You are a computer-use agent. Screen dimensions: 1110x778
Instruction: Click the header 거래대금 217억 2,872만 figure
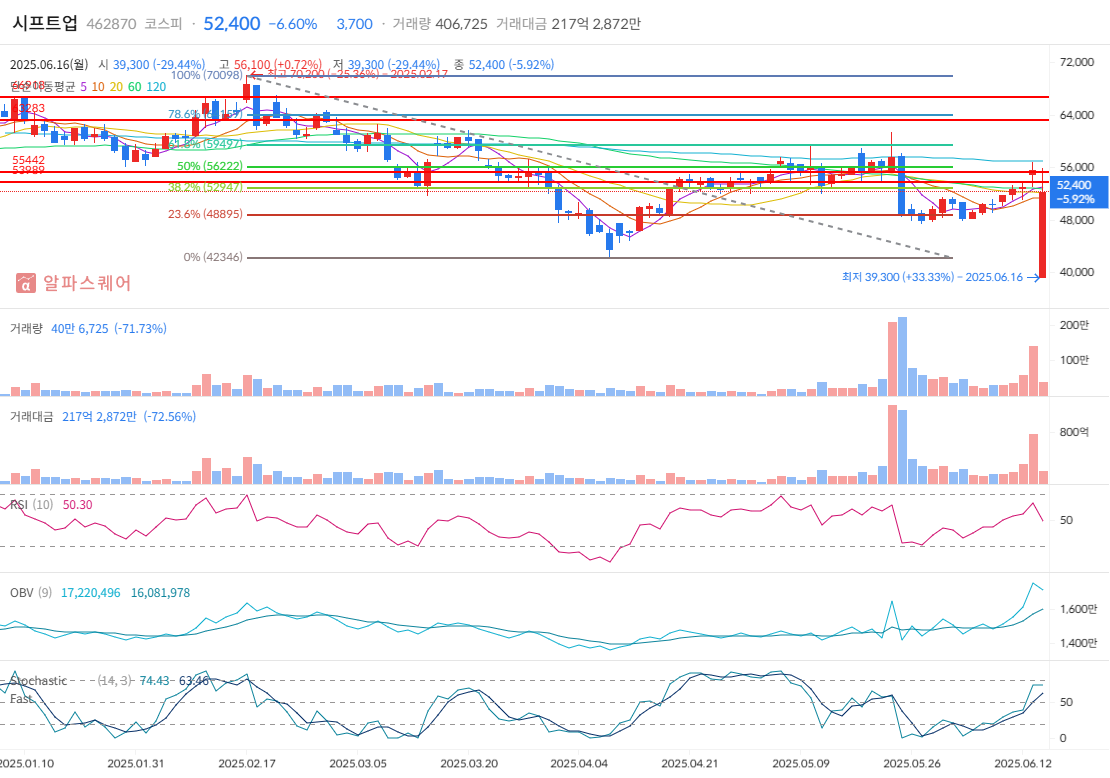click(568, 24)
